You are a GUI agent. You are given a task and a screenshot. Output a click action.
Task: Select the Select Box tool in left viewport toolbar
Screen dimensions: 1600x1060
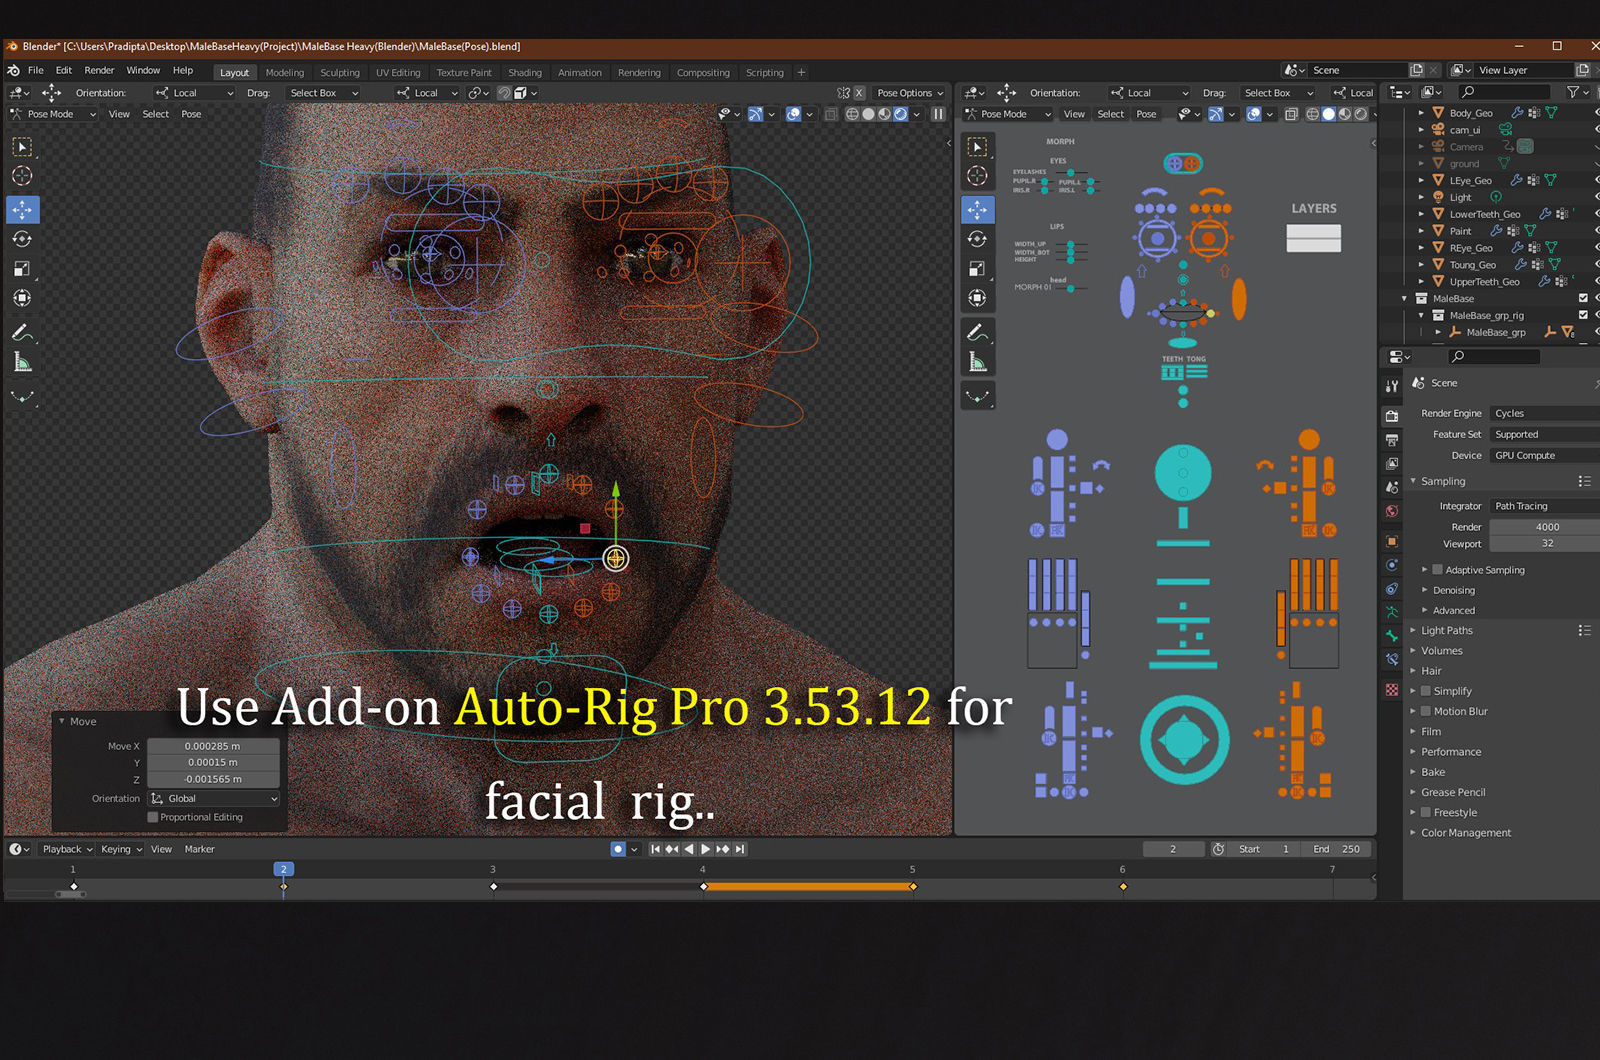click(22, 147)
